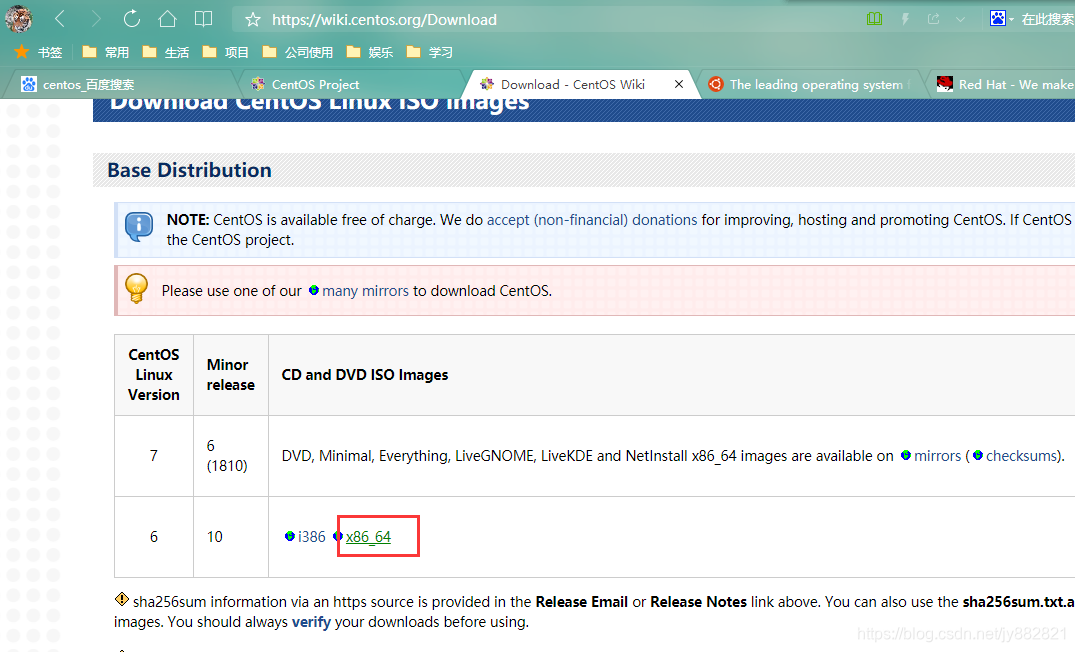Click the lightning speed mode icon
The image size is (1075, 652).
(905, 19)
